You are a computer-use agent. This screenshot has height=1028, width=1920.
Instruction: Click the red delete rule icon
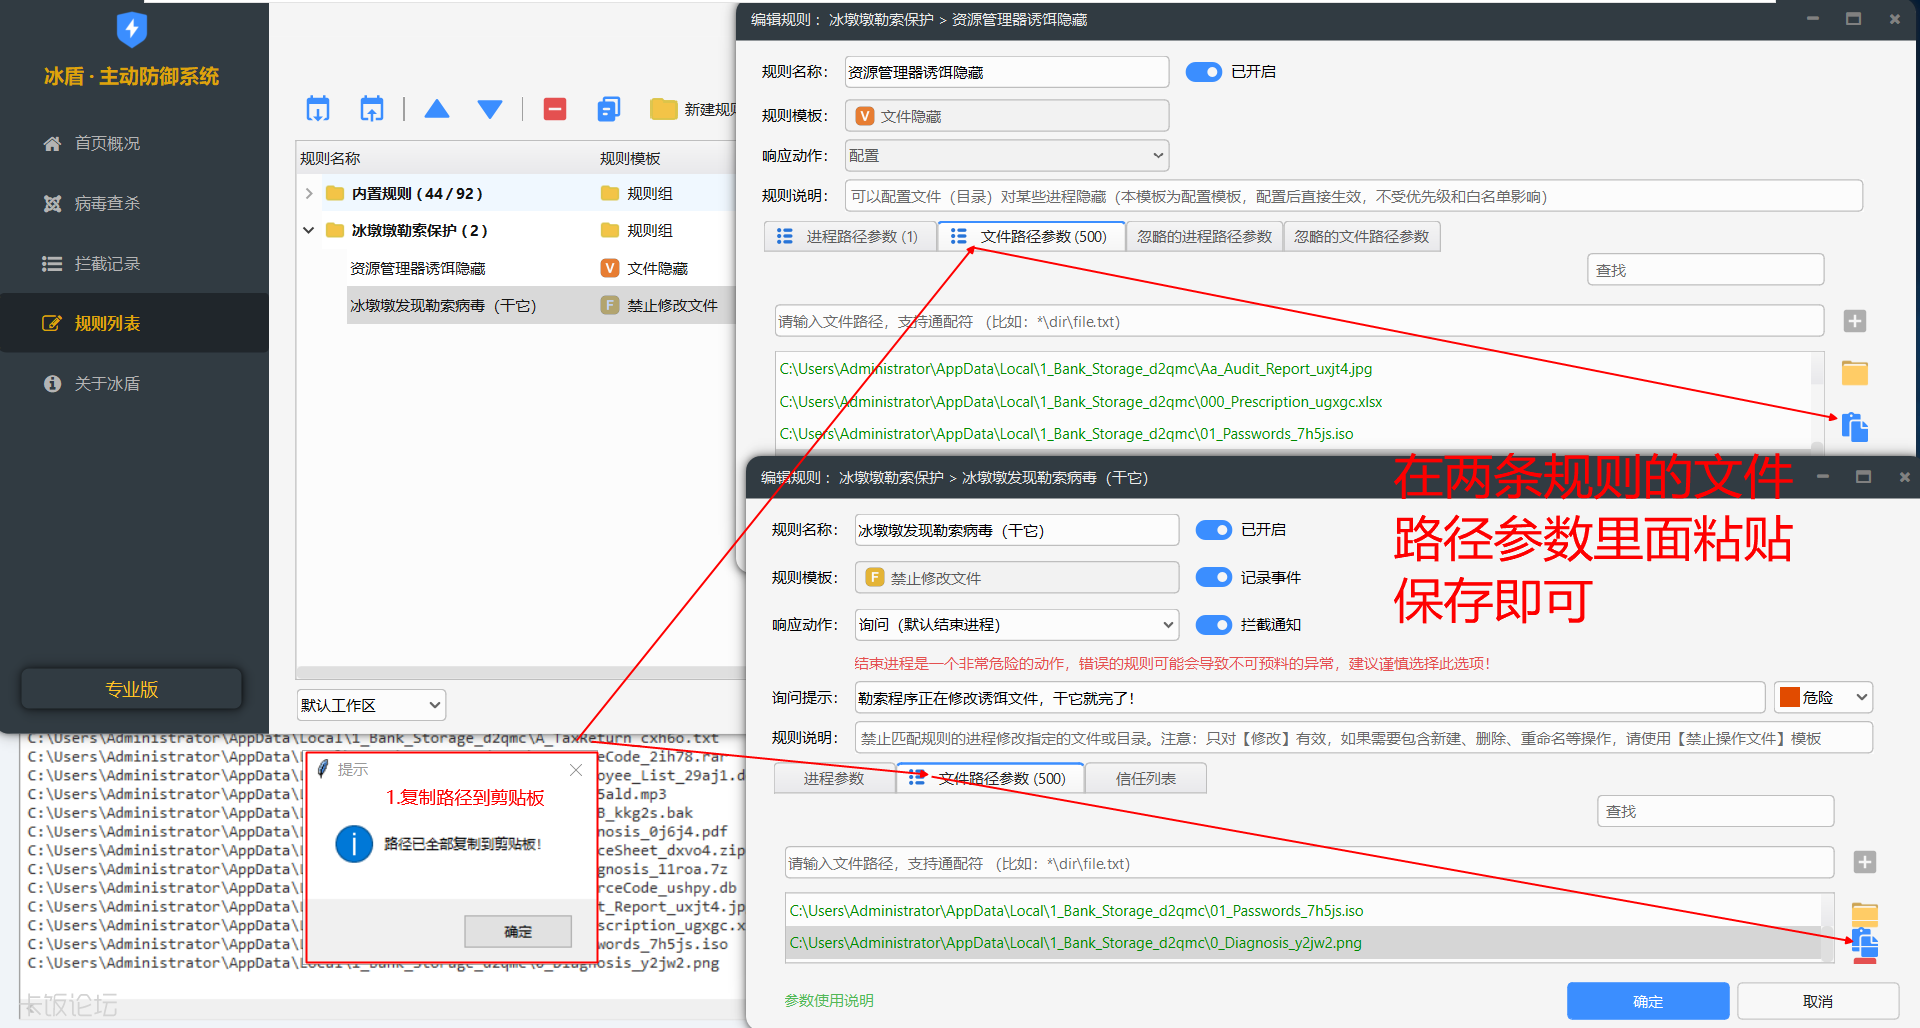point(555,109)
